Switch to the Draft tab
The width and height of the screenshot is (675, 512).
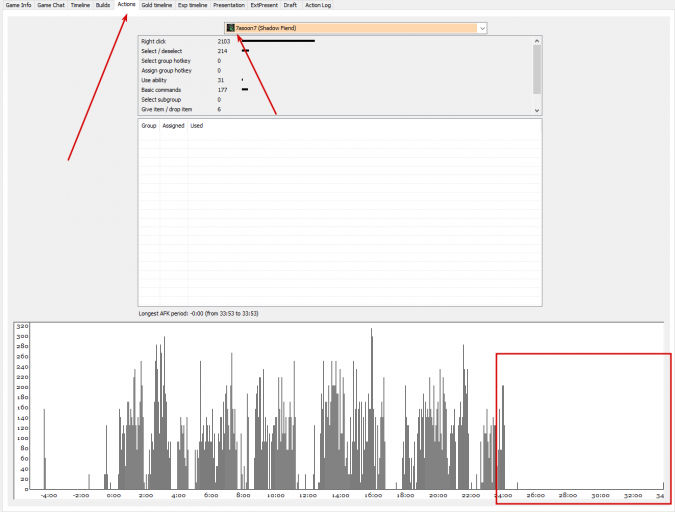(290, 5)
